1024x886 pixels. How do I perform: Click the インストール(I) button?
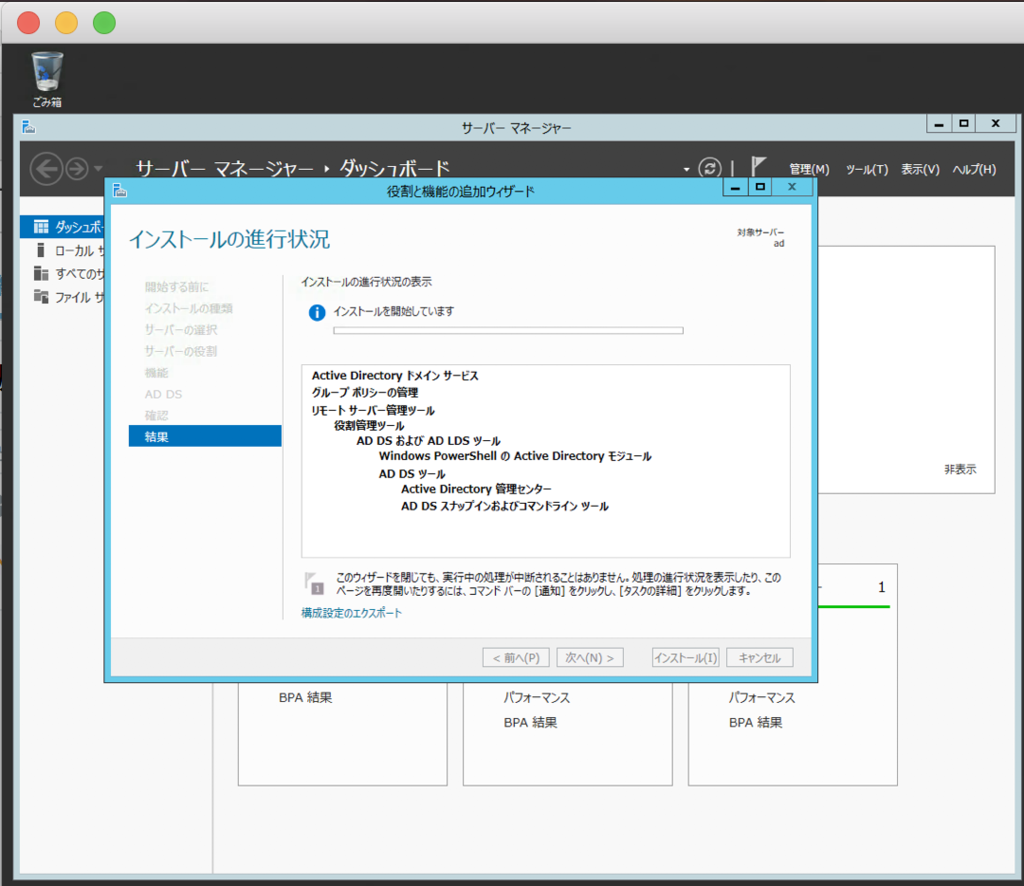[x=686, y=657]
